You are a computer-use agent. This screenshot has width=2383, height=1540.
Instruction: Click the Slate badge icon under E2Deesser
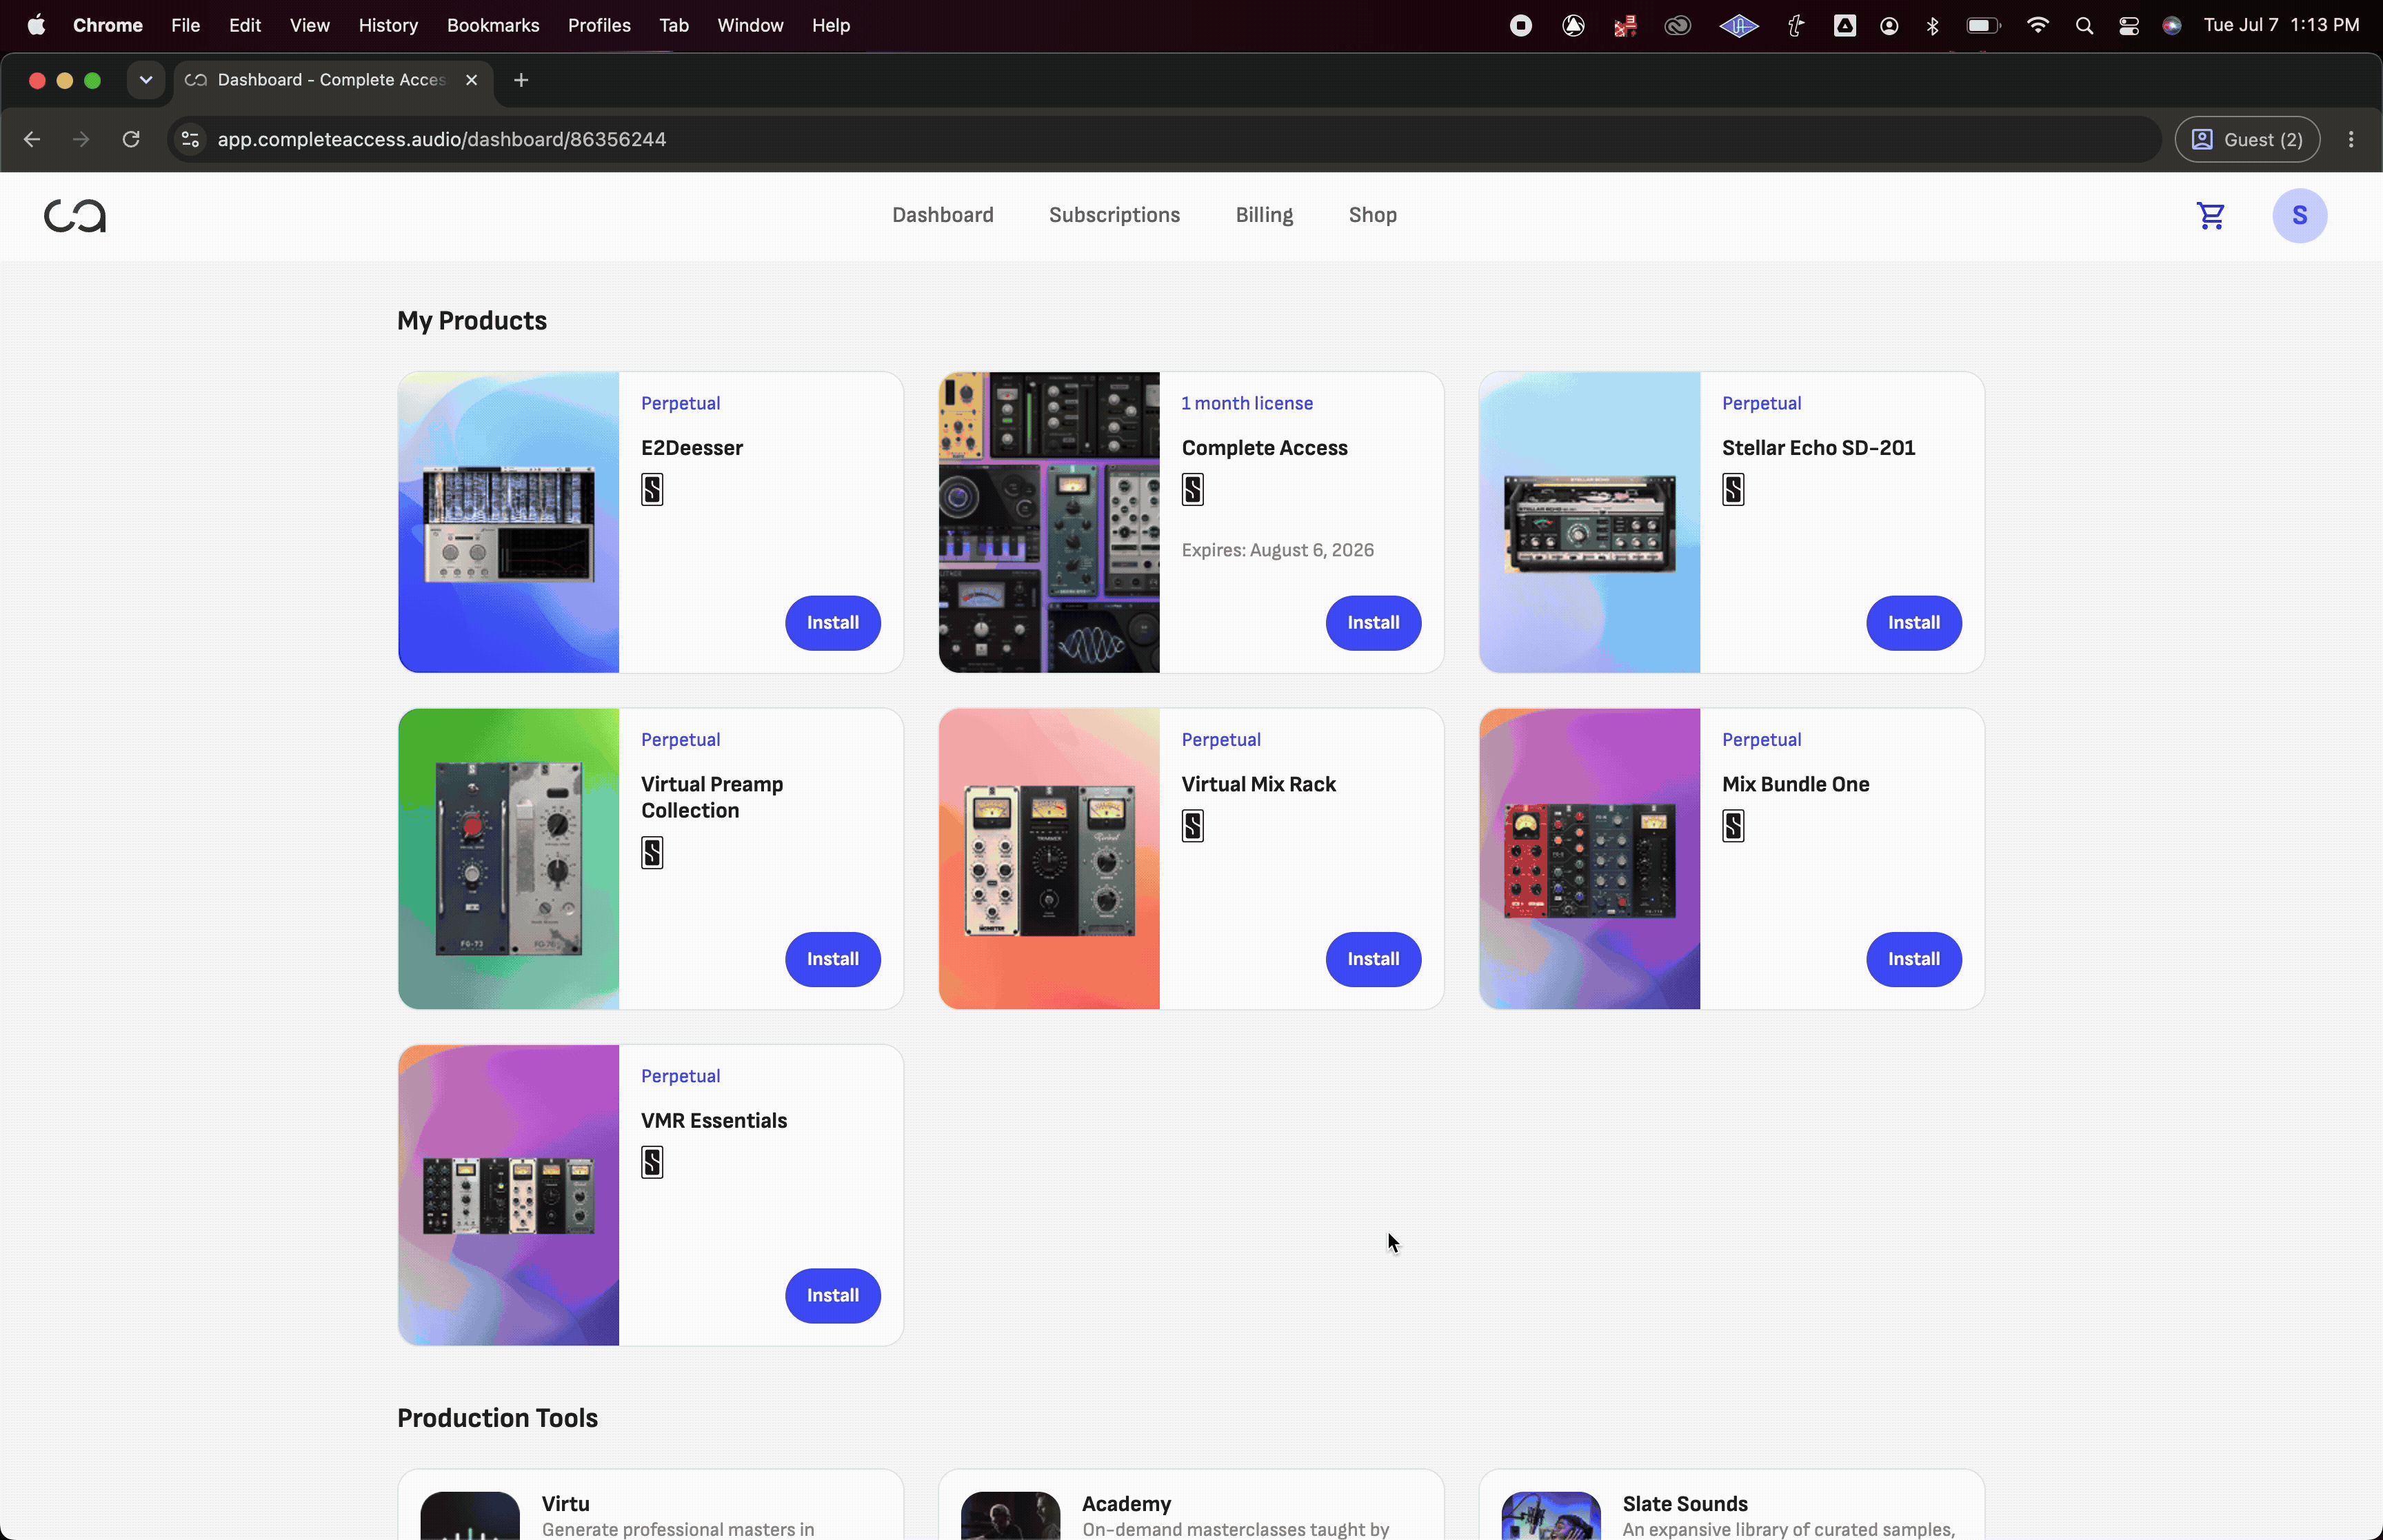pos(652,490)
